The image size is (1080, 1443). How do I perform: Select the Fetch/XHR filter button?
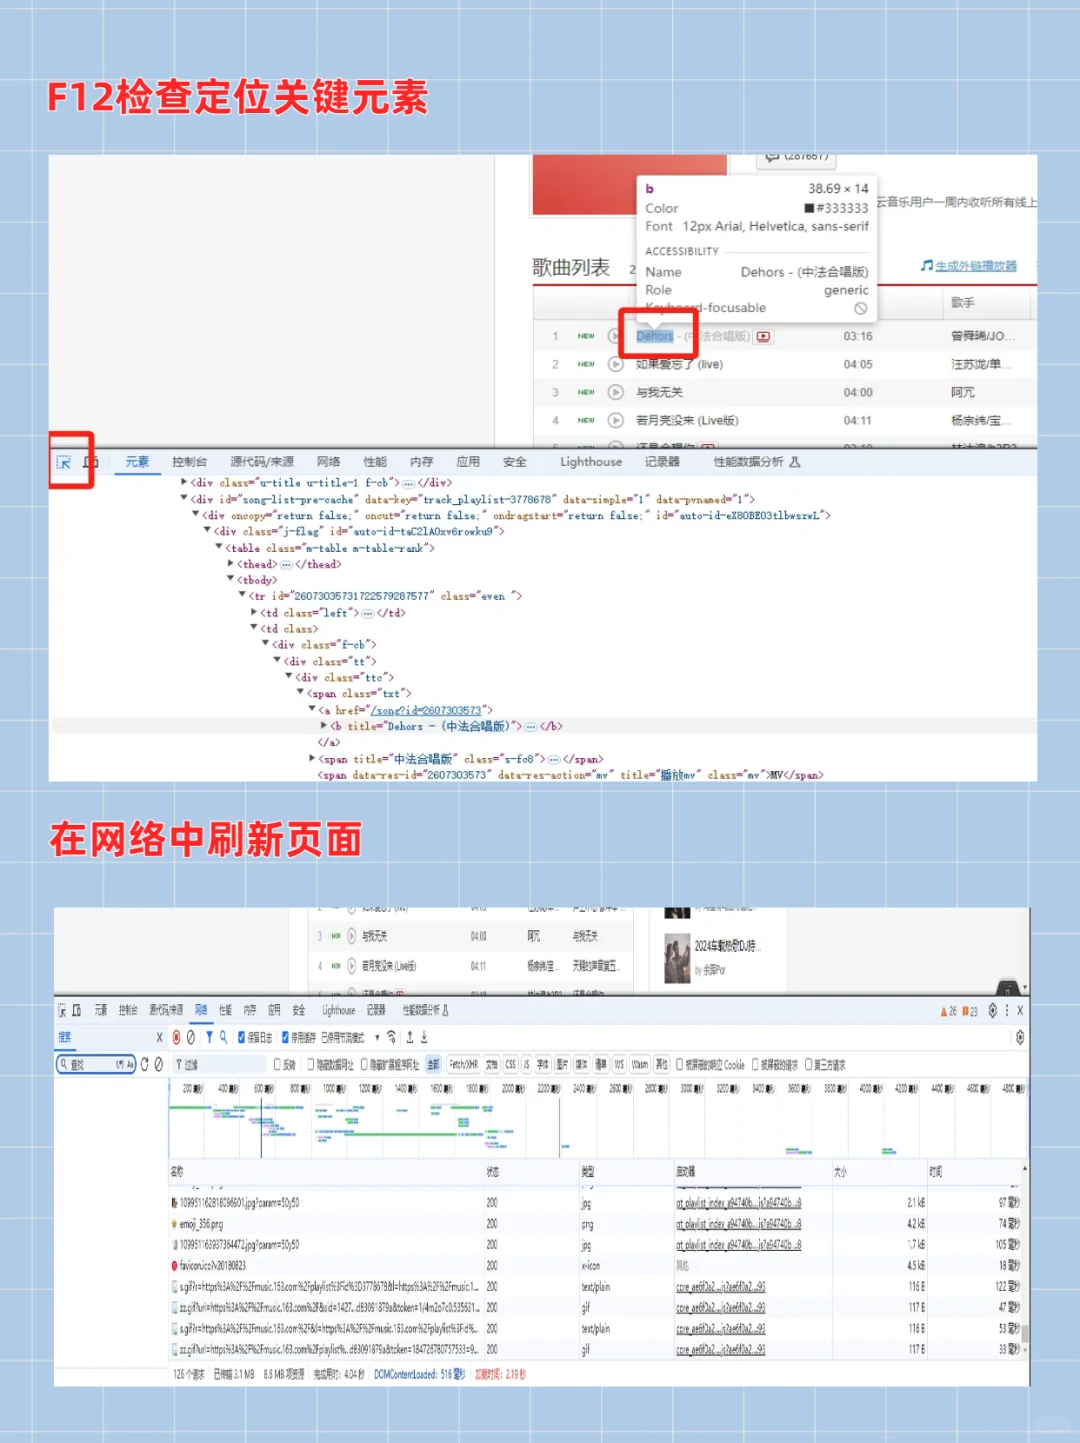(463, 1064)
